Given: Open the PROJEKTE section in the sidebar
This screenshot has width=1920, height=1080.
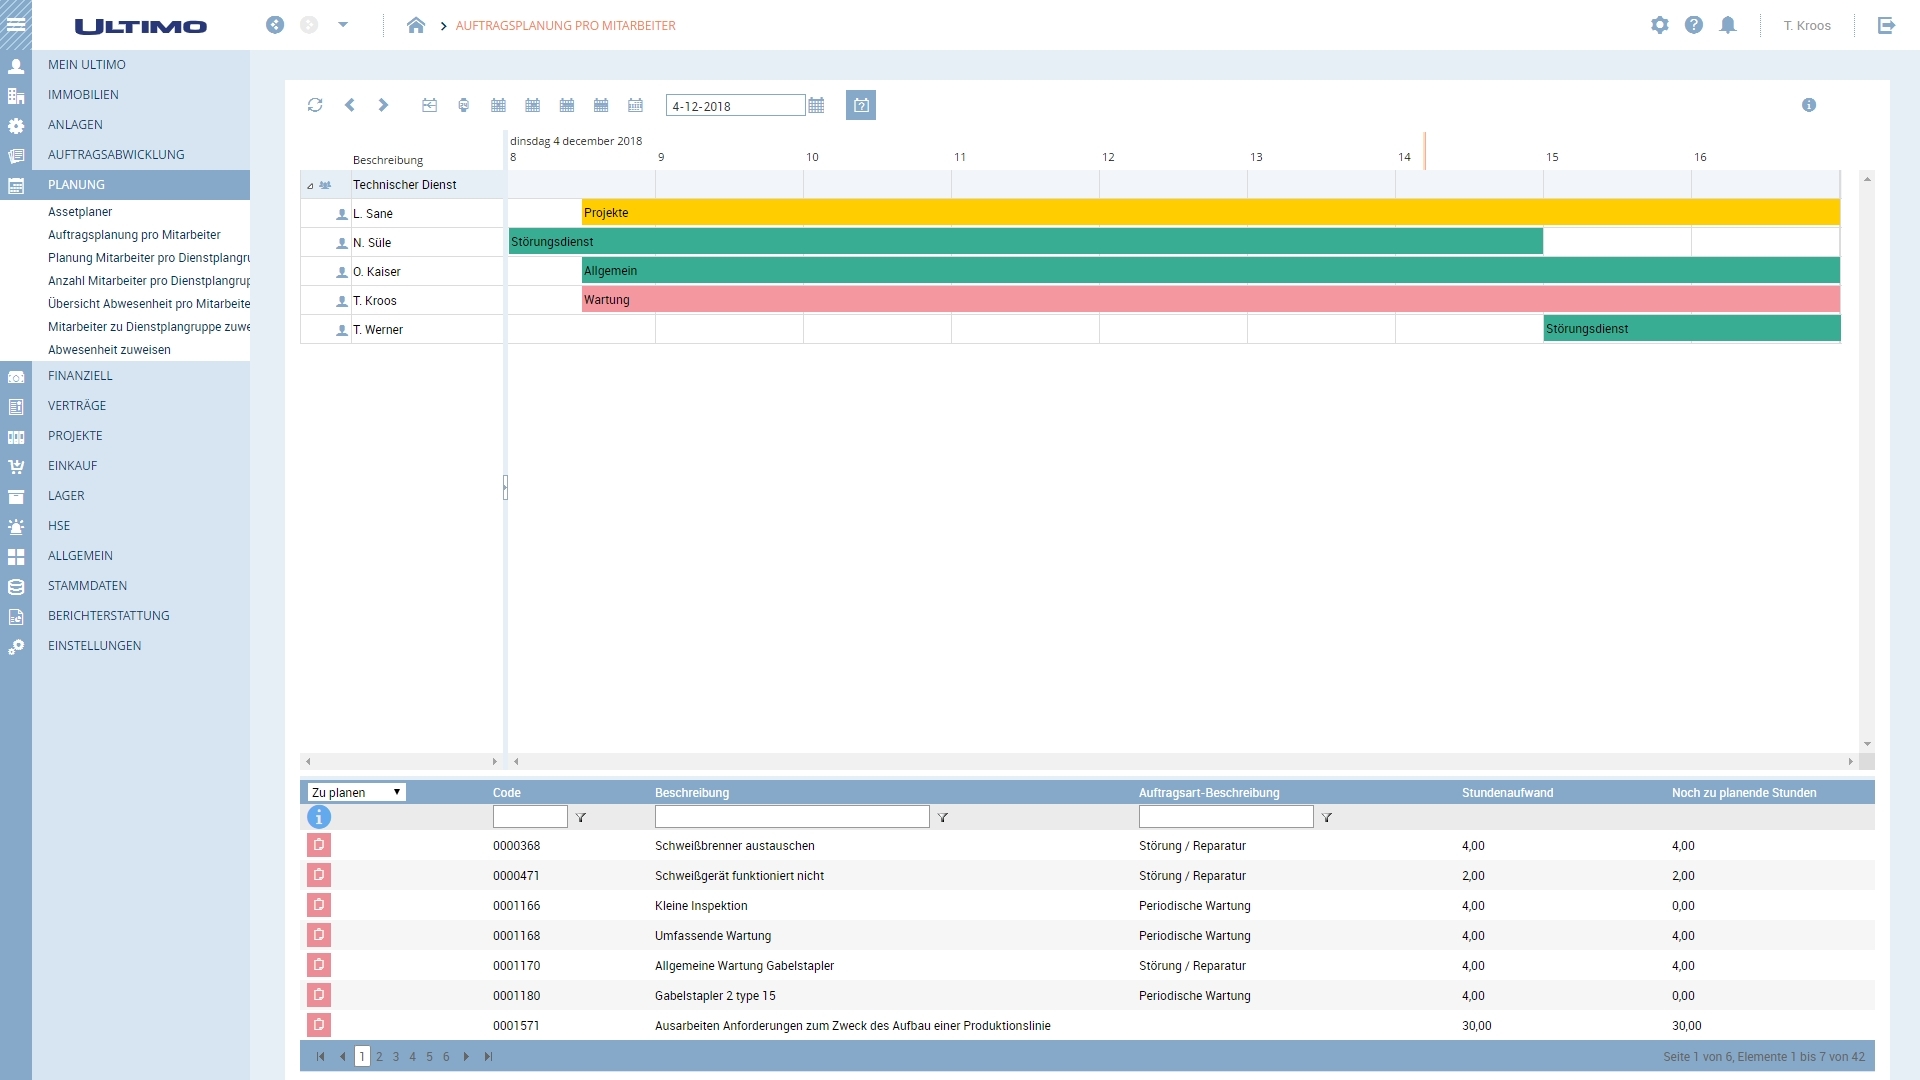Looking at the screenshot, I should point(76,435).
